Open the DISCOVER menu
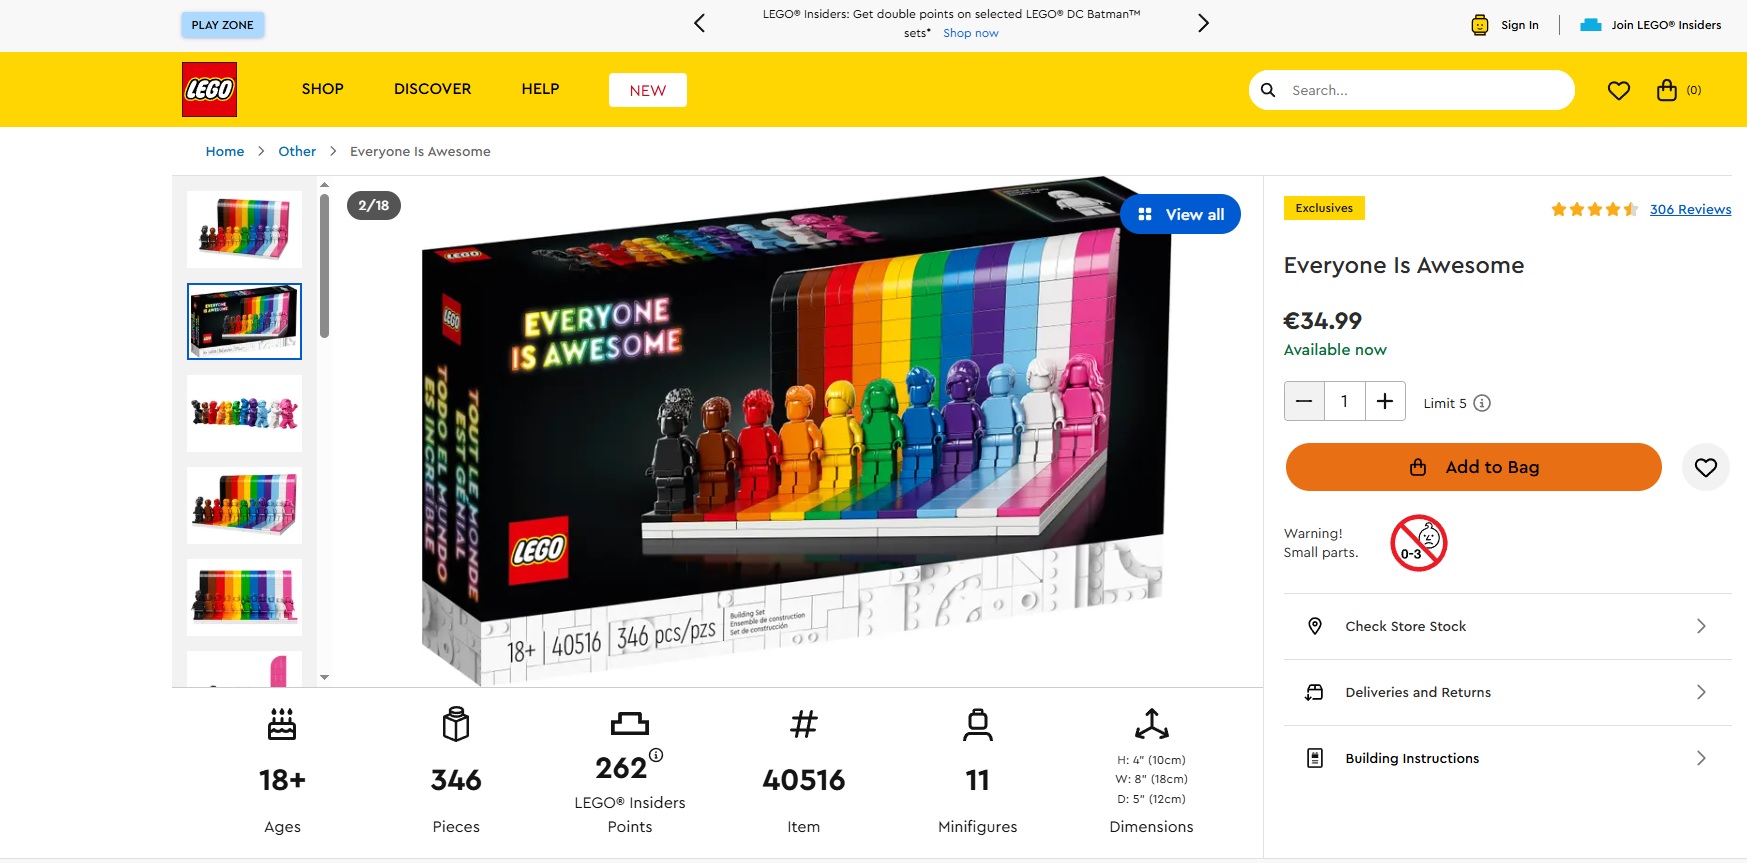The image size is (1747, 863). 432,89
